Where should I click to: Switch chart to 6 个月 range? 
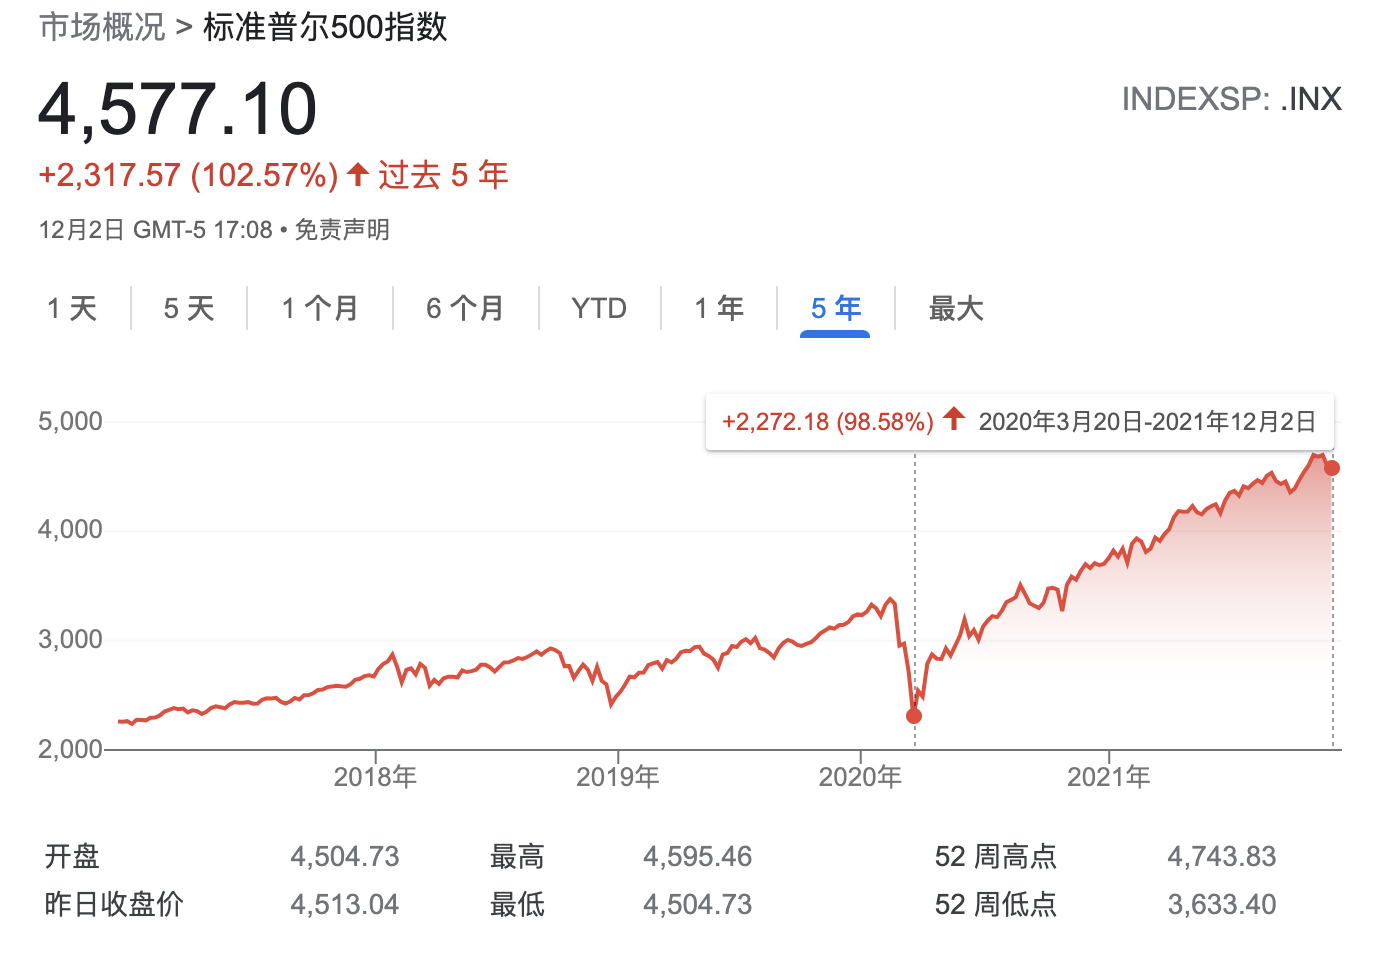tap(465, 309)
